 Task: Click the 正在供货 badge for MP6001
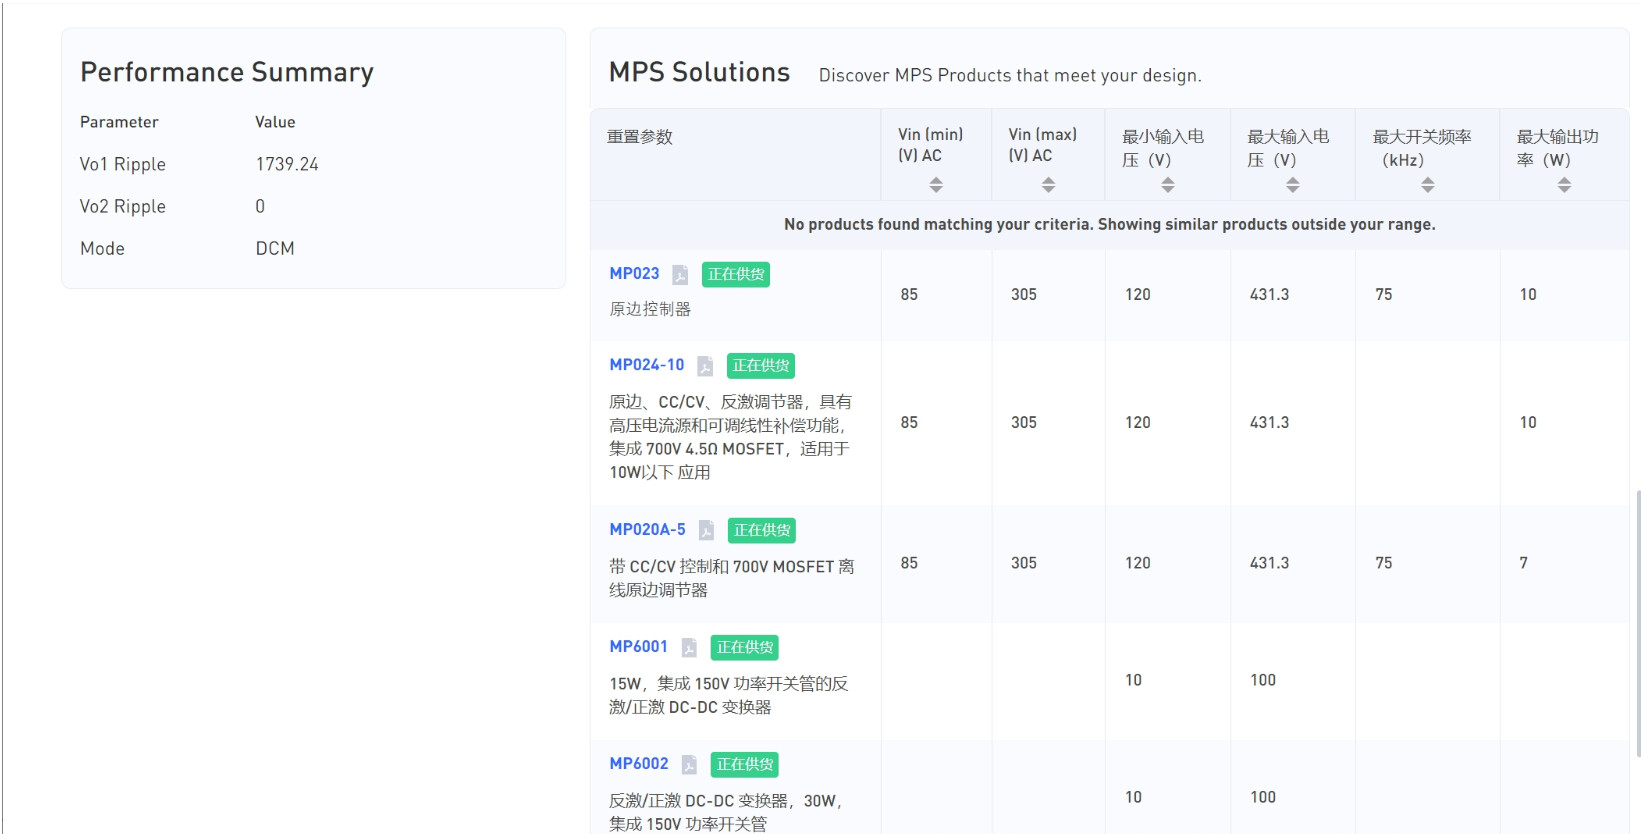[745, 647]
